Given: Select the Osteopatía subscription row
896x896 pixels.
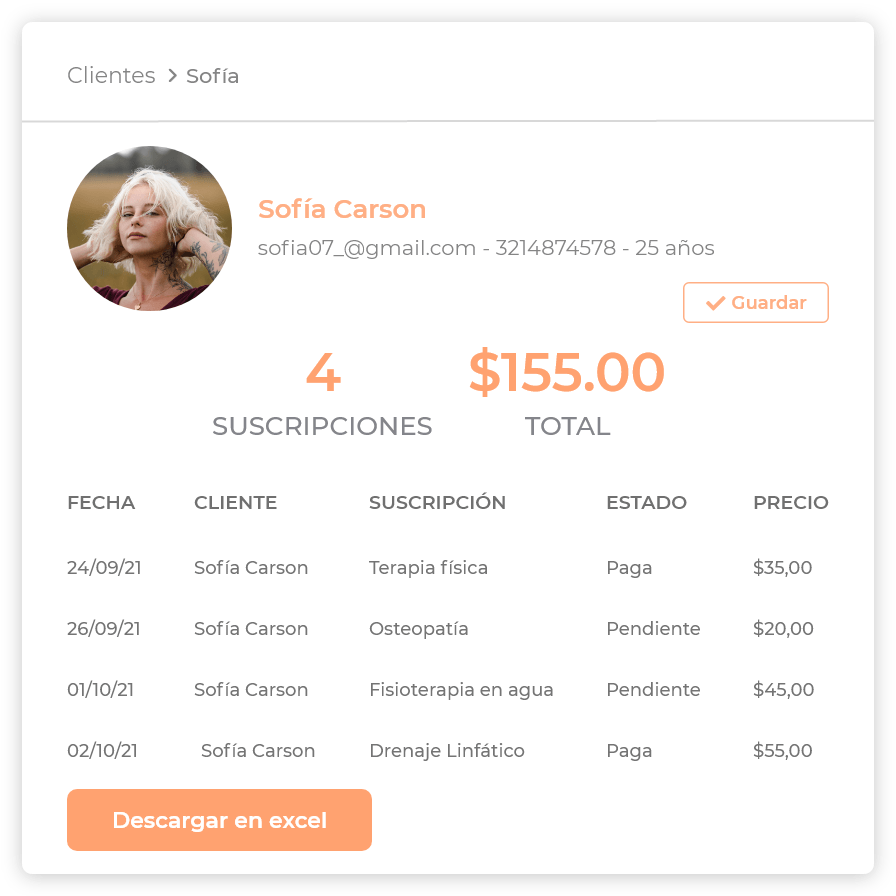Looking at the screenshot, I should (418, 629).
